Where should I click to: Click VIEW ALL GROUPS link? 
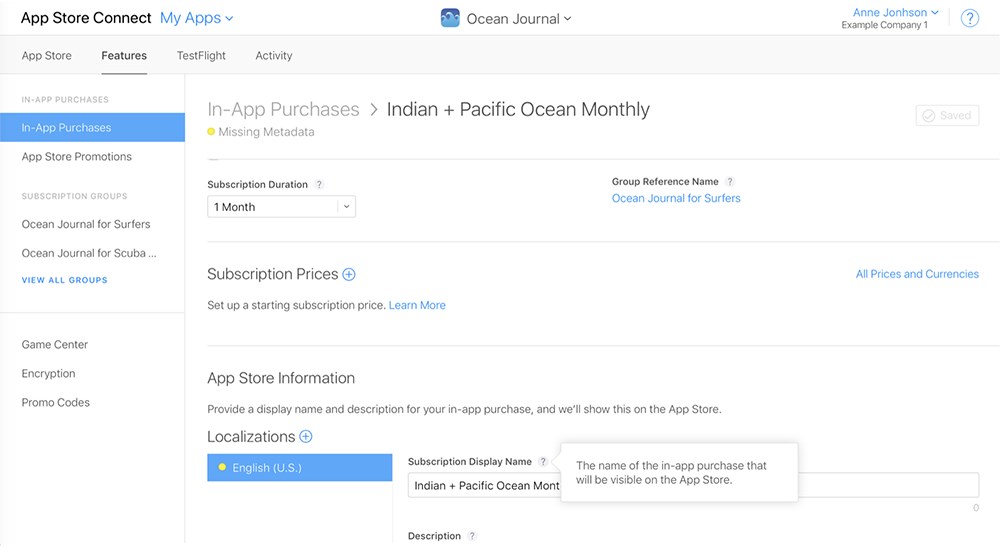click(64, 280)
